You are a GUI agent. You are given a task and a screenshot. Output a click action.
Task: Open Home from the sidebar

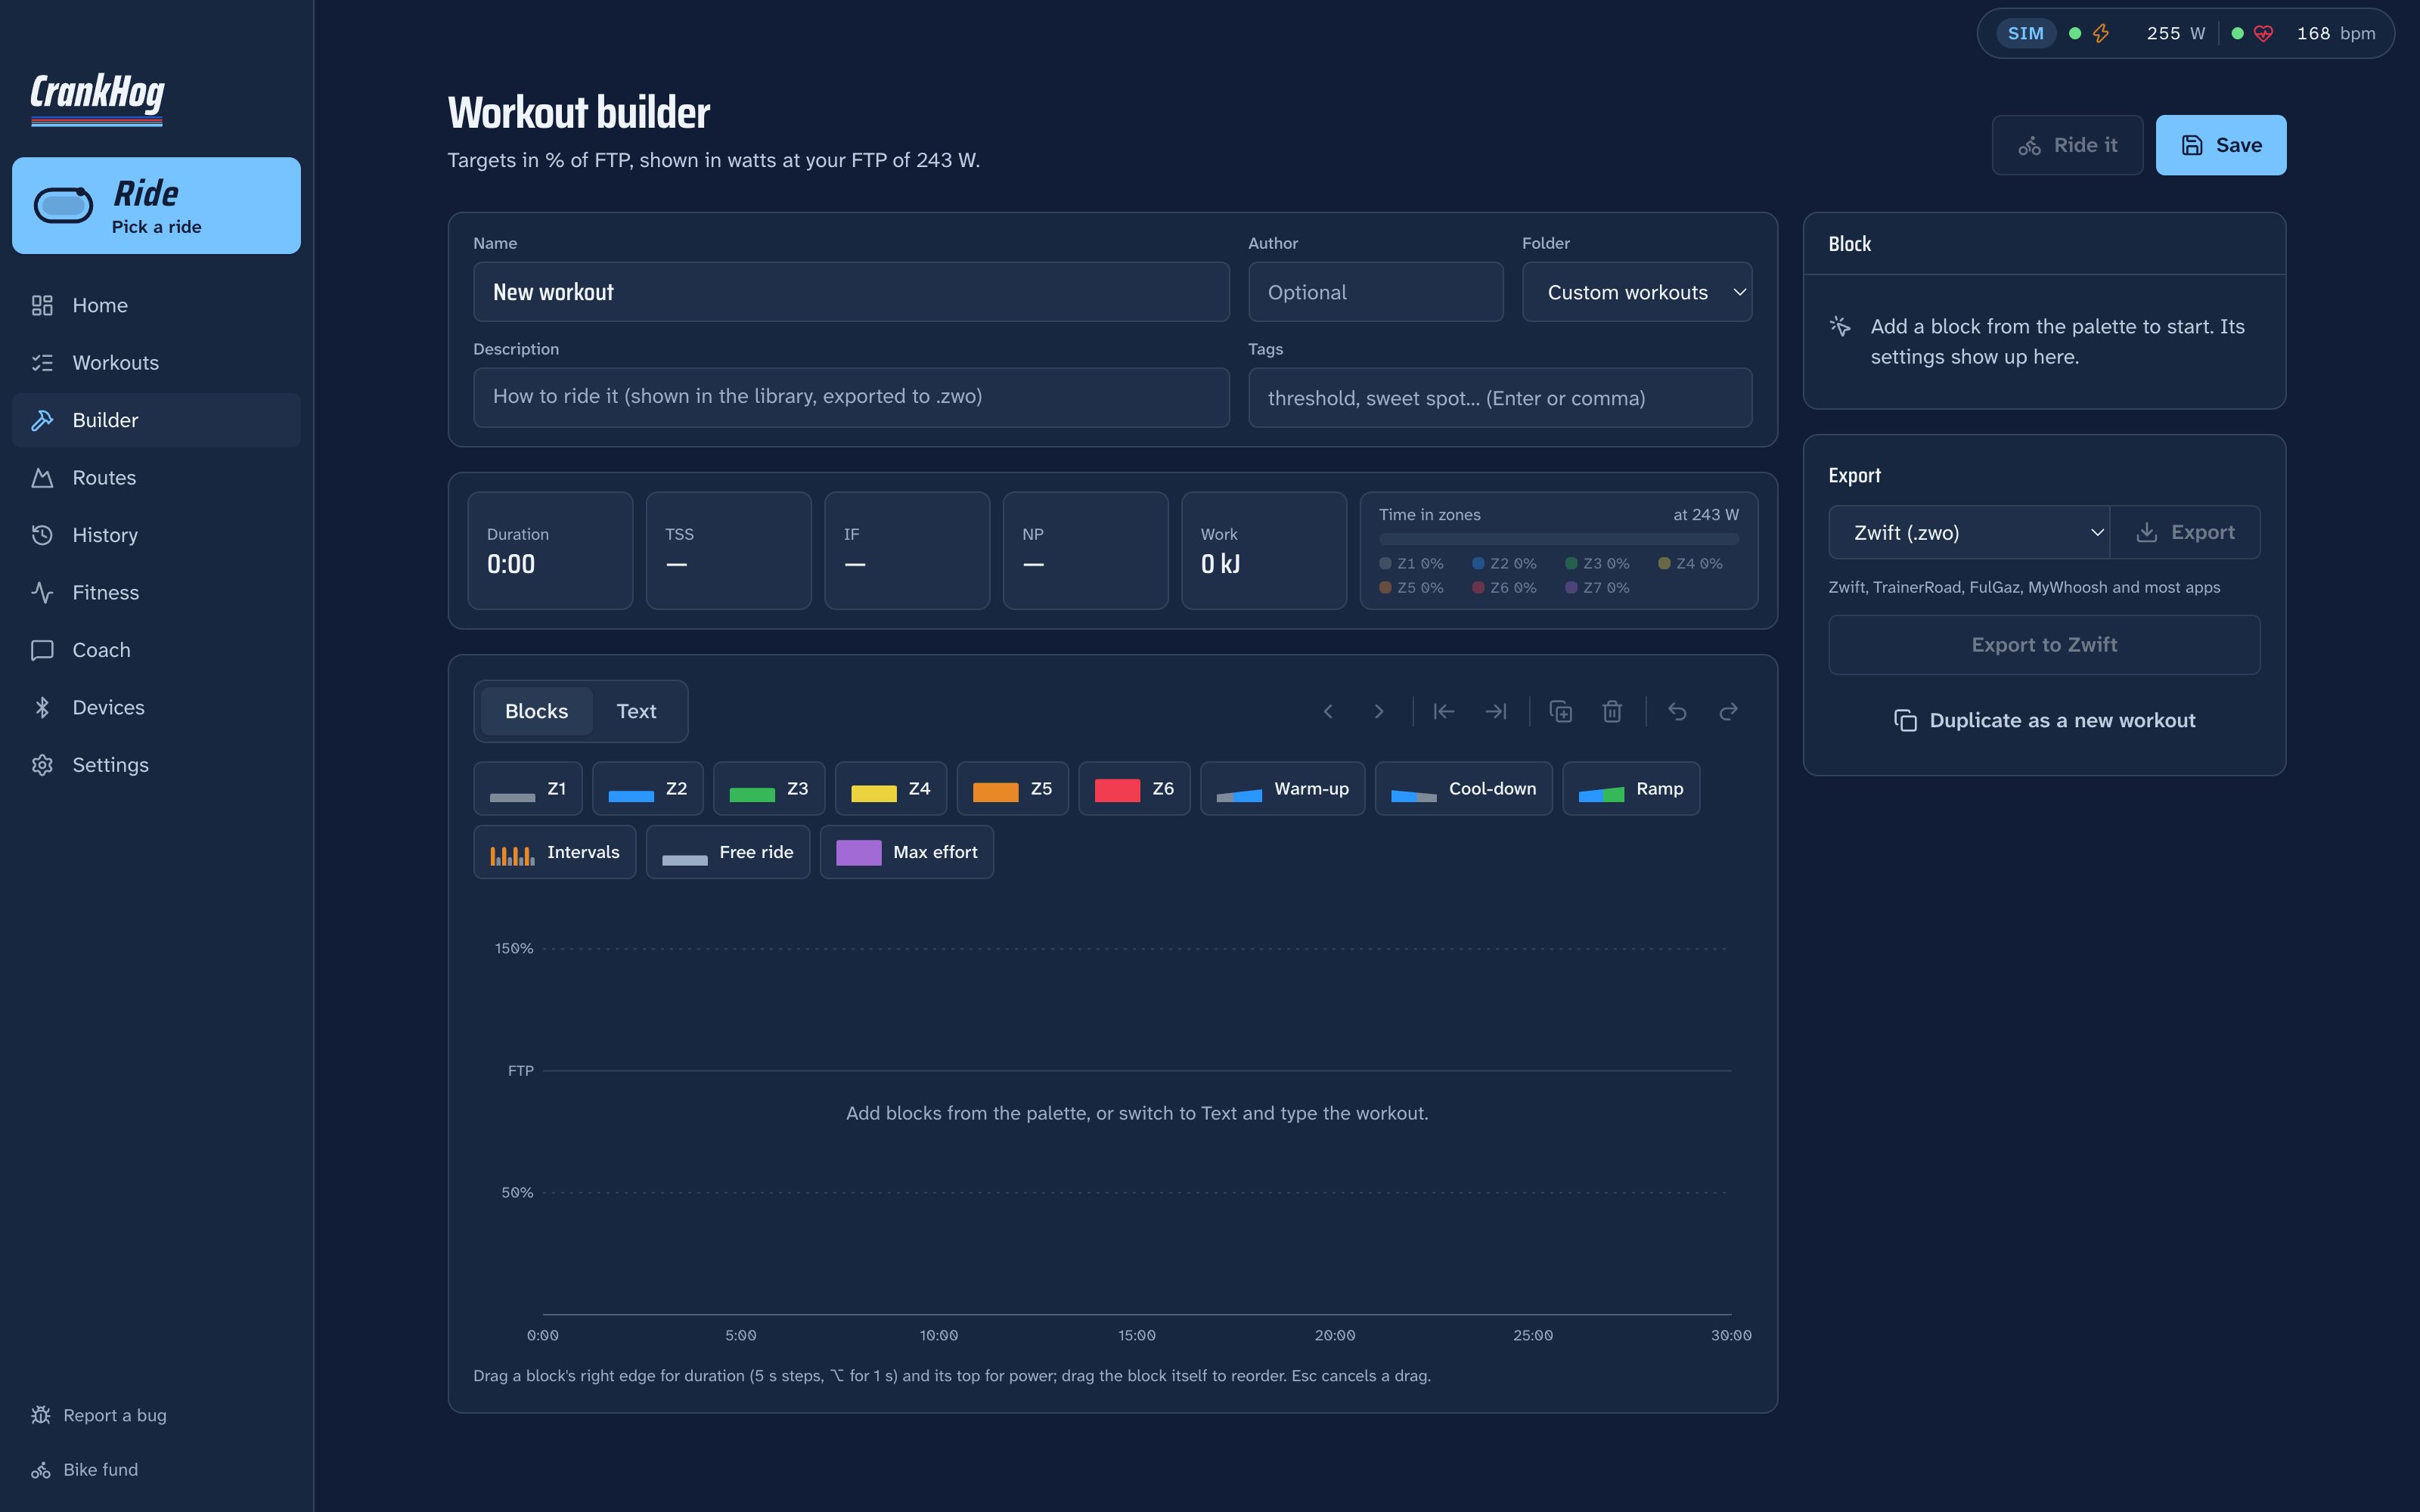(156, 305)
